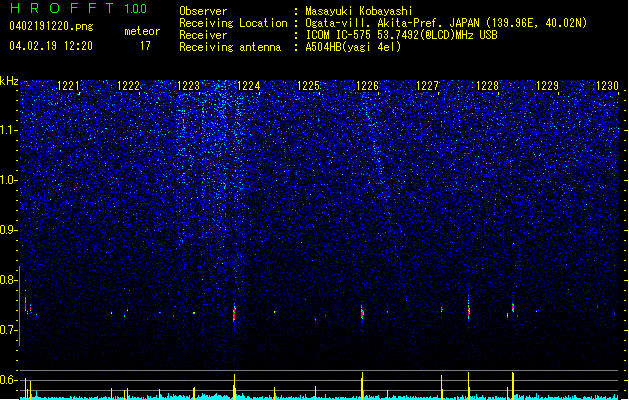Click the 1223 time marker
This screenshot has width=629, height=400.
(188, 86)
